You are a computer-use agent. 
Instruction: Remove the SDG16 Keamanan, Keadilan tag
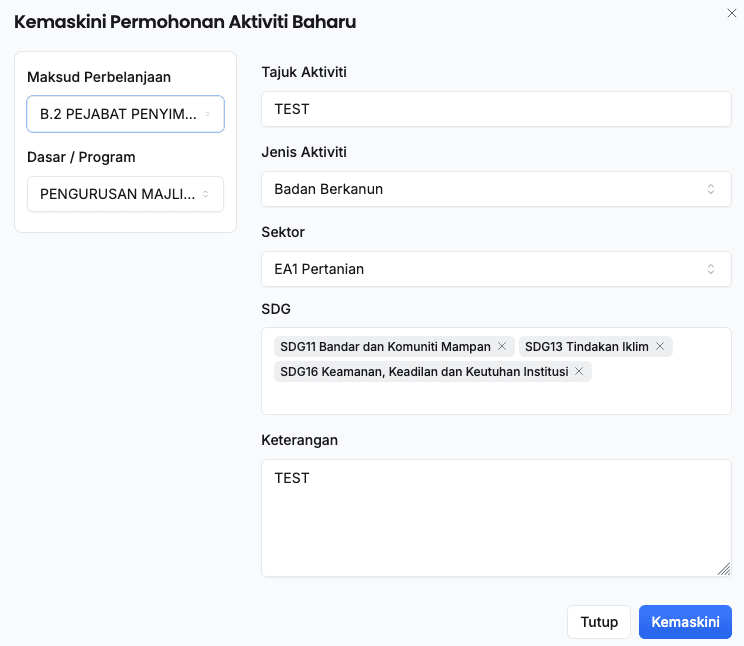(x=579, y=371)
